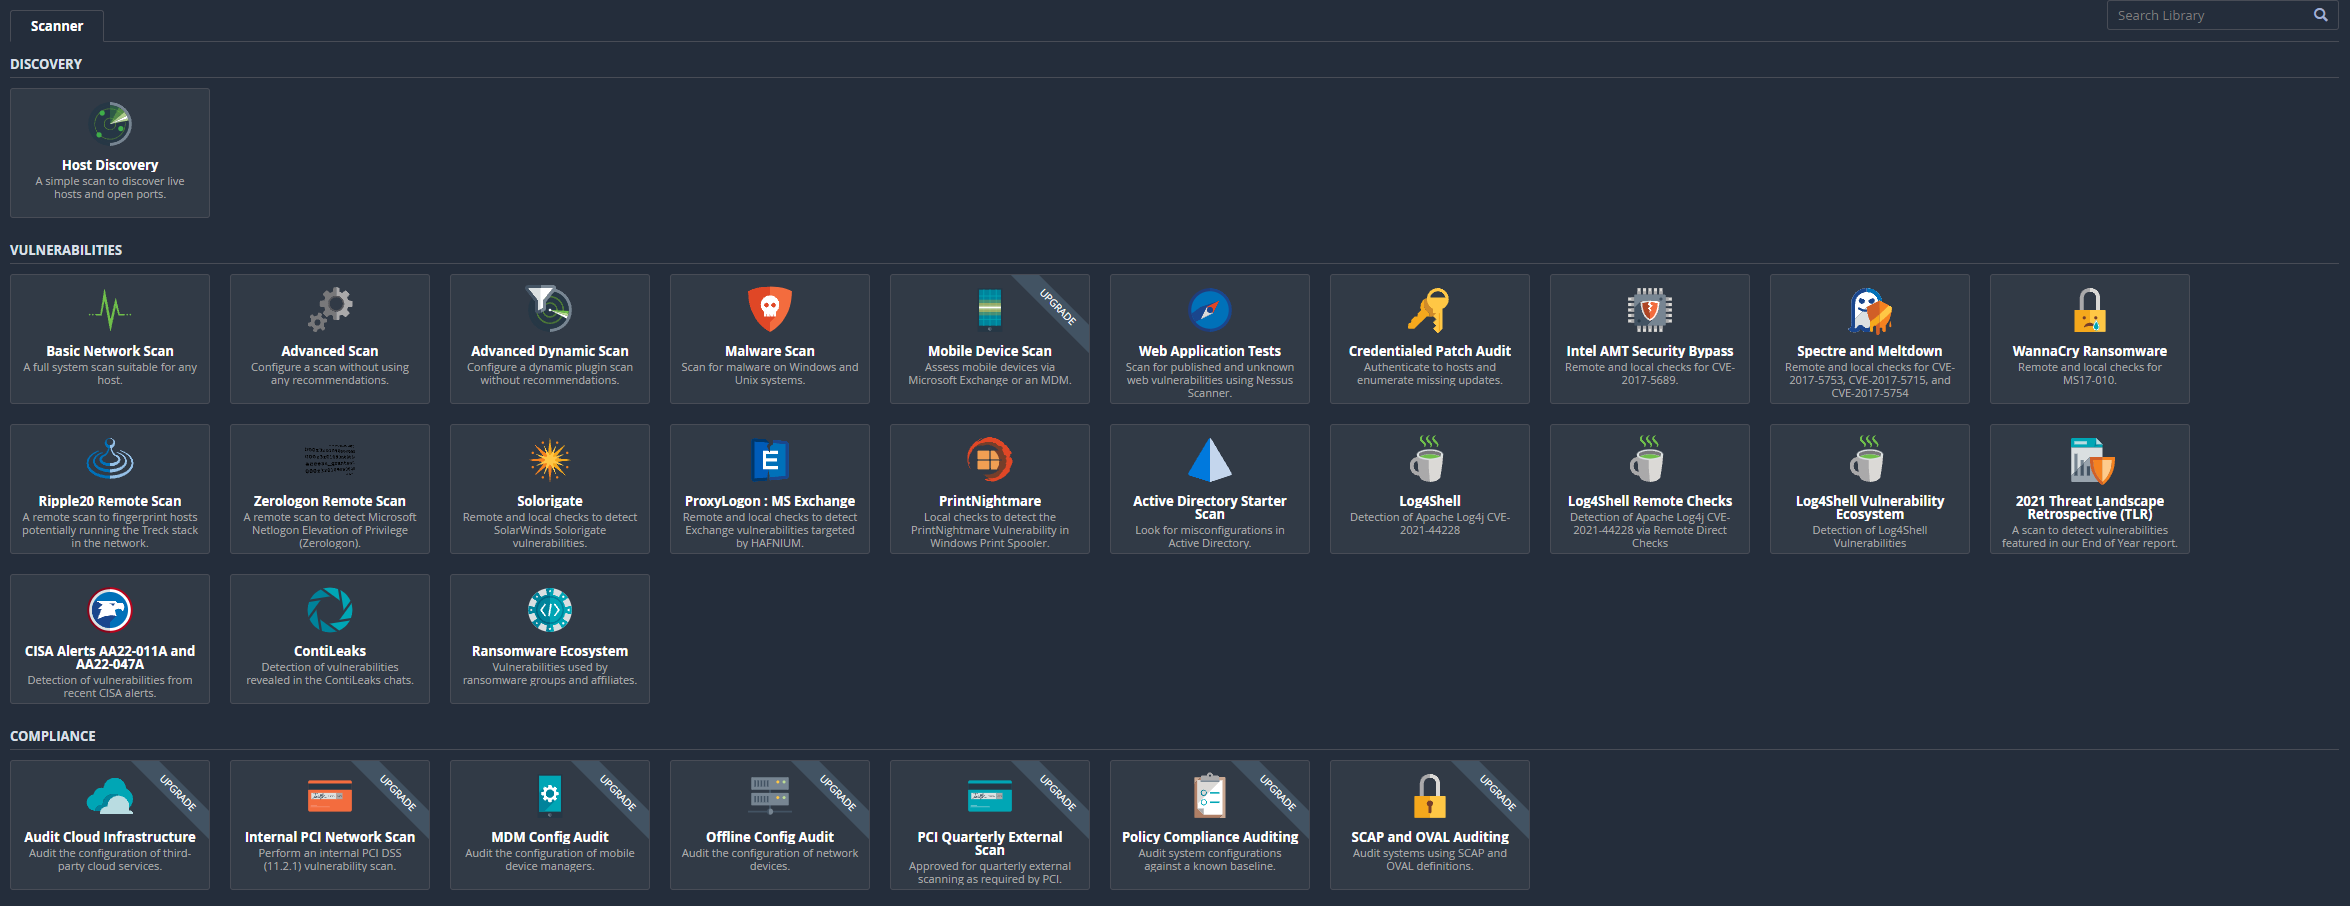The height and width of the screenshot is (906, 2350).
Task: Choose the Advanced Scan gears icon
Action: [330, 310]
